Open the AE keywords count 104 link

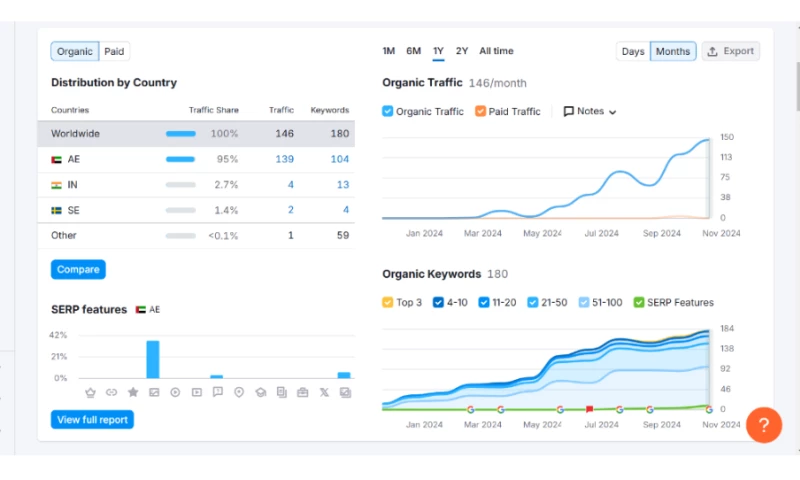(x=339, y=159)
